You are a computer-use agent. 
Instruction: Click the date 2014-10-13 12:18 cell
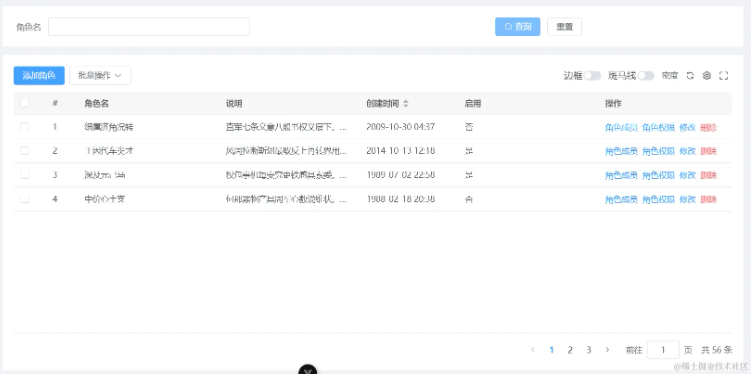click(400, 151)
